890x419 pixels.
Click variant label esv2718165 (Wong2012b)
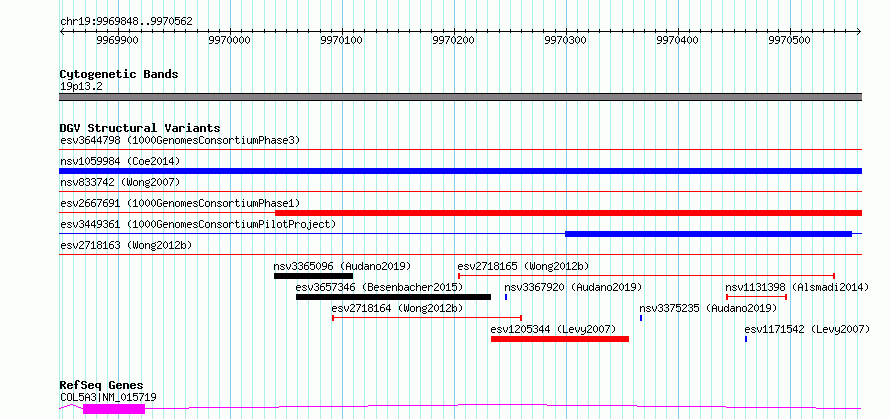[523, 266]
